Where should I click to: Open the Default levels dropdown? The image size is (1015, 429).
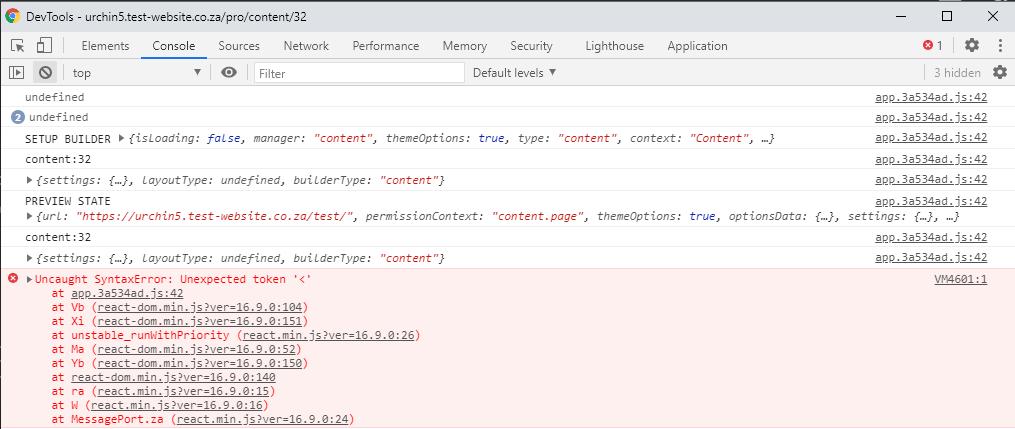click(x=514, y=73)
